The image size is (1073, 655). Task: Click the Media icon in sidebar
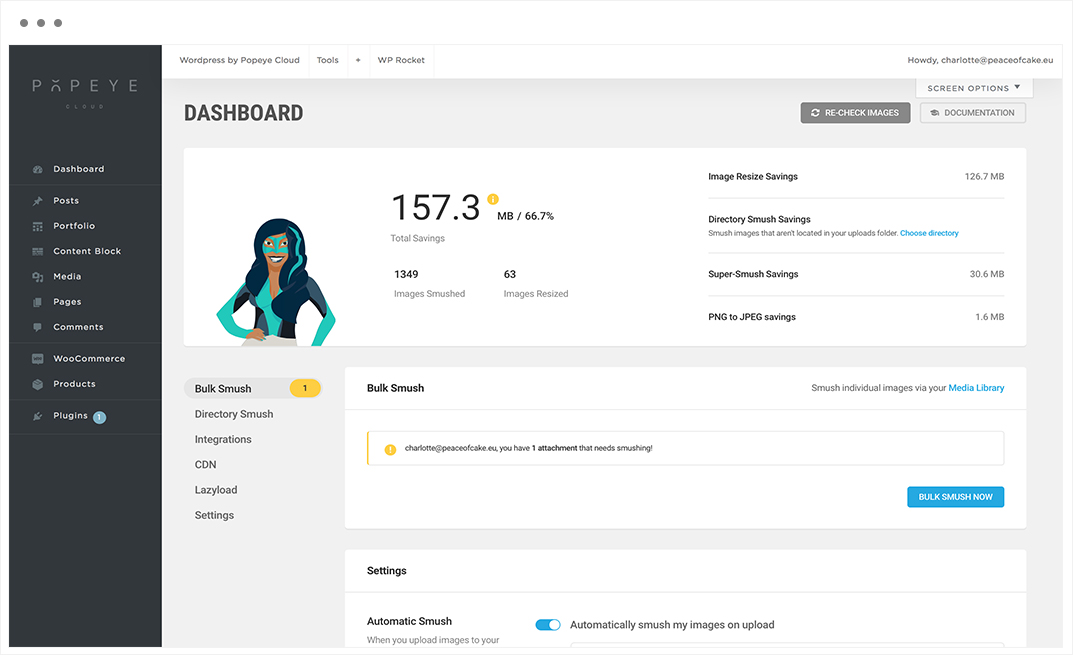click(x=38, y=277)
